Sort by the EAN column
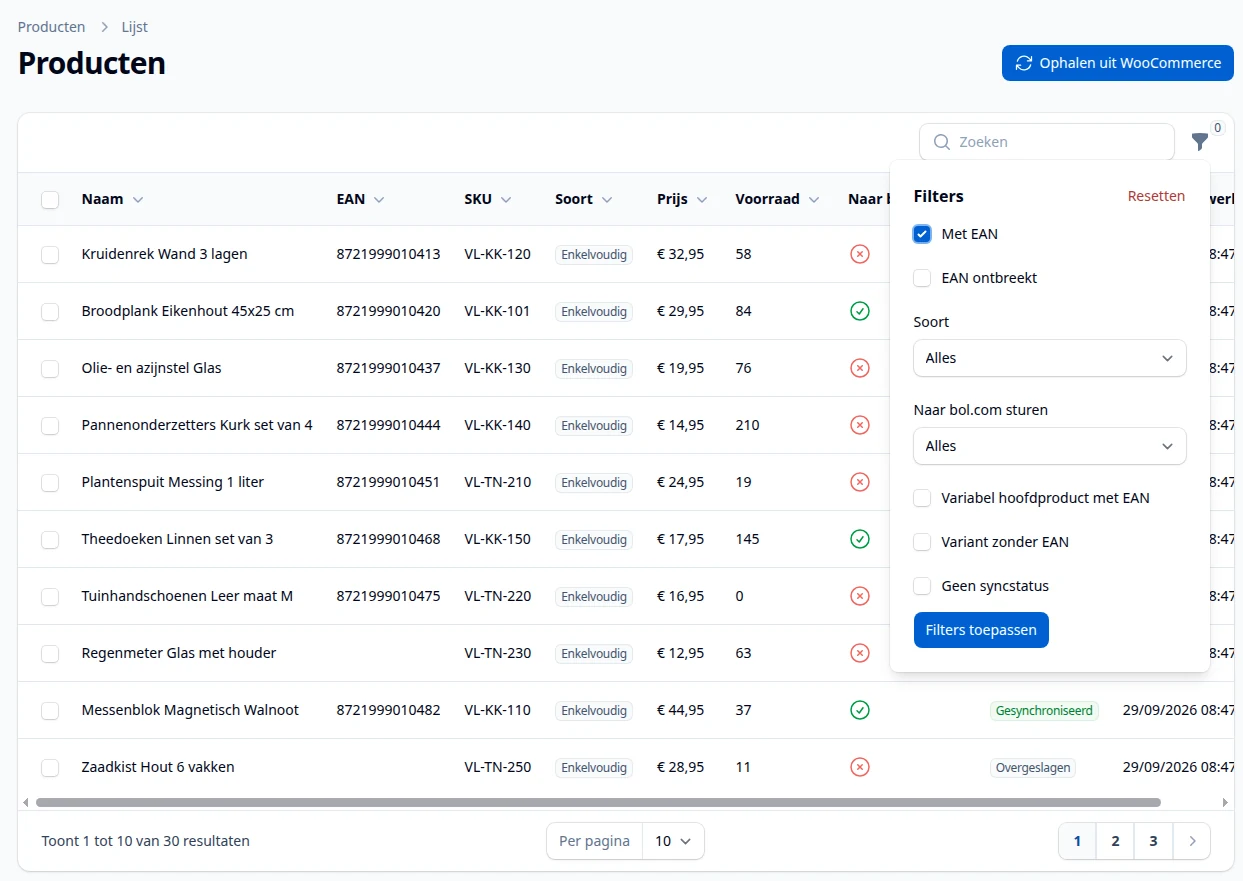The image size is (1243, 881). 360,199
